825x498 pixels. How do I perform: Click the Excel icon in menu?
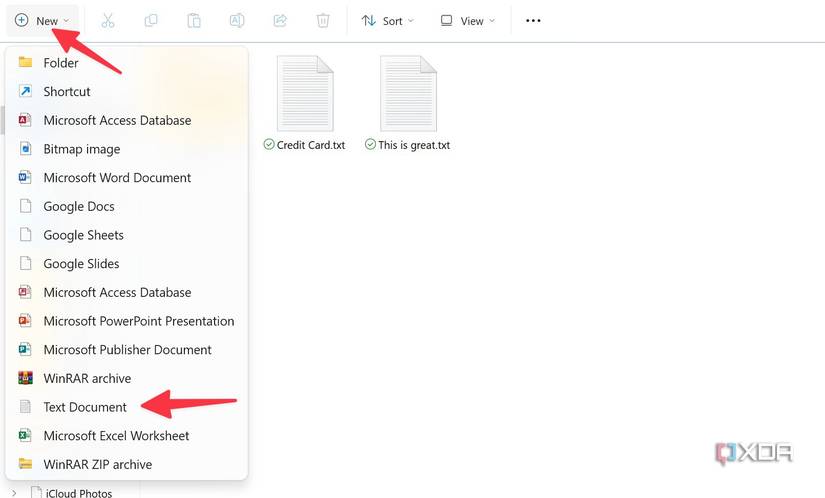pyautogui.click(x=25, y=435)
